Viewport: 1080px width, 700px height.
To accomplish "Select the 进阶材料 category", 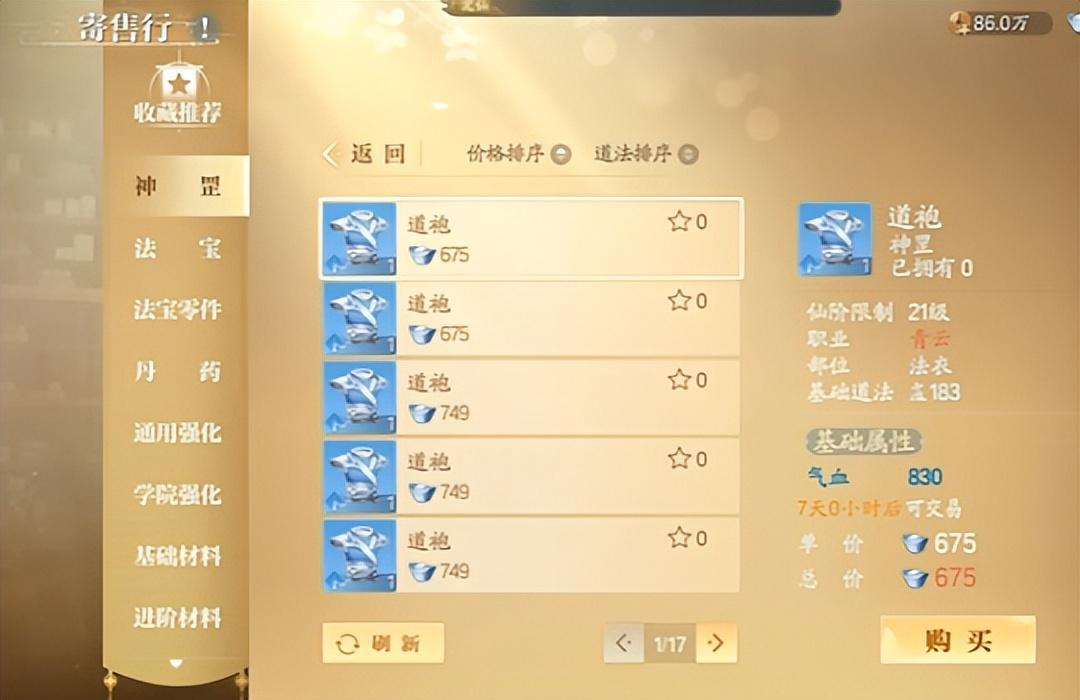I will tap(178, 618).
